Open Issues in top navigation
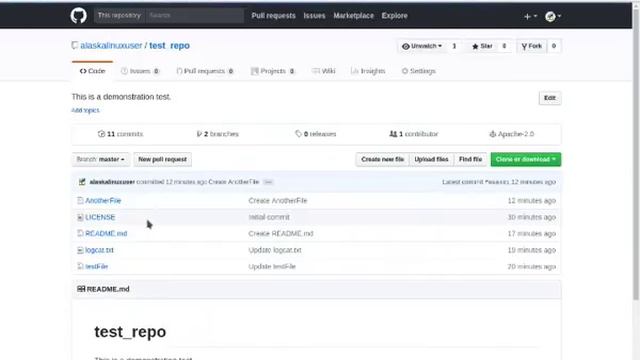The width and height of the screenshot is (640, 360). (314, 16)
